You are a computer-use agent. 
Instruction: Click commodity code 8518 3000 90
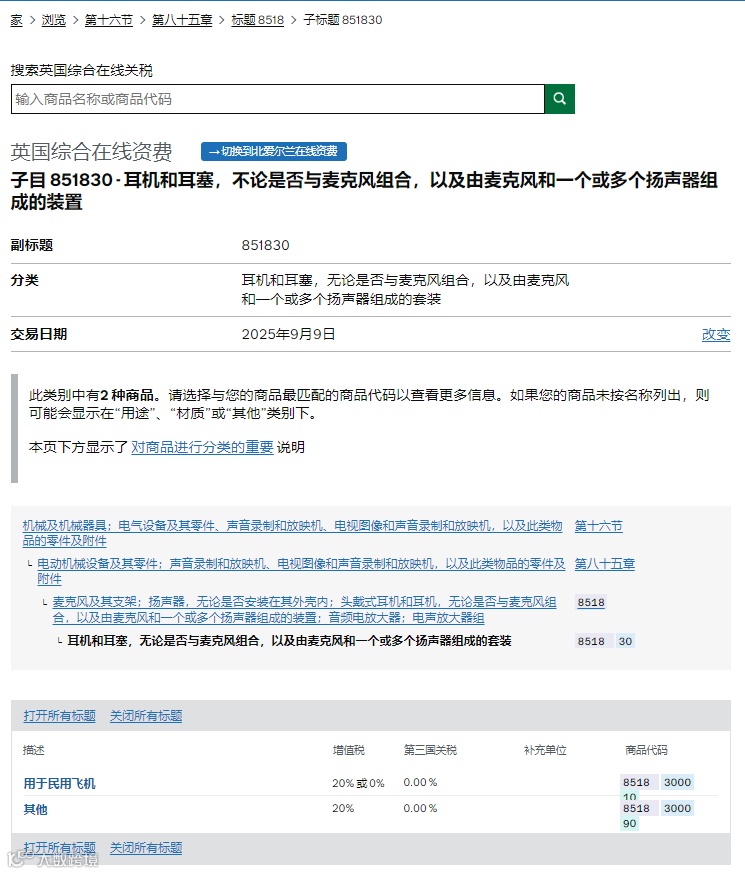[x=658, y=815]
